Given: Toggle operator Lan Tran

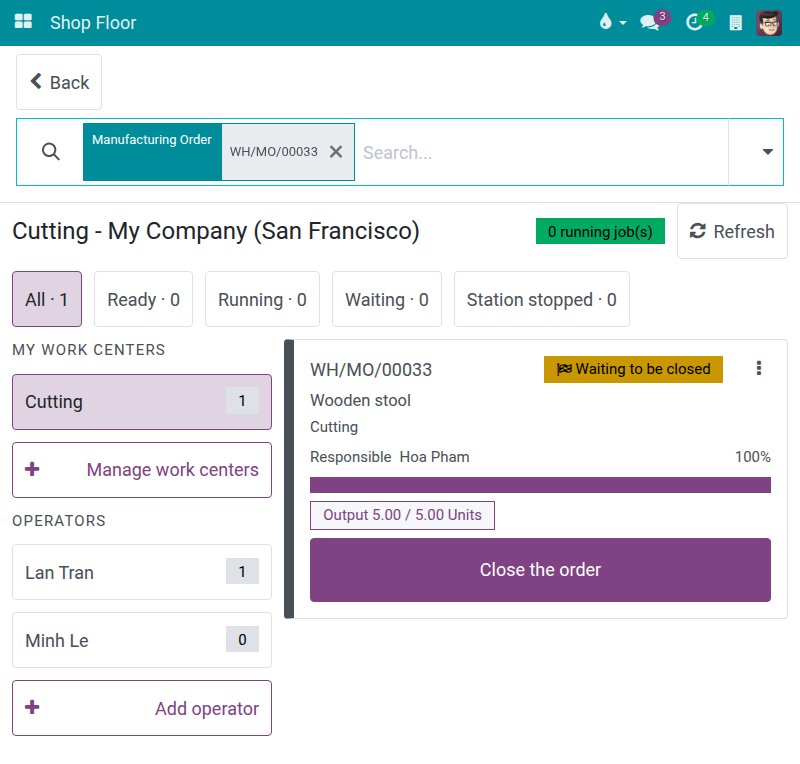Looking at the screenshot, I should (142, 572).
